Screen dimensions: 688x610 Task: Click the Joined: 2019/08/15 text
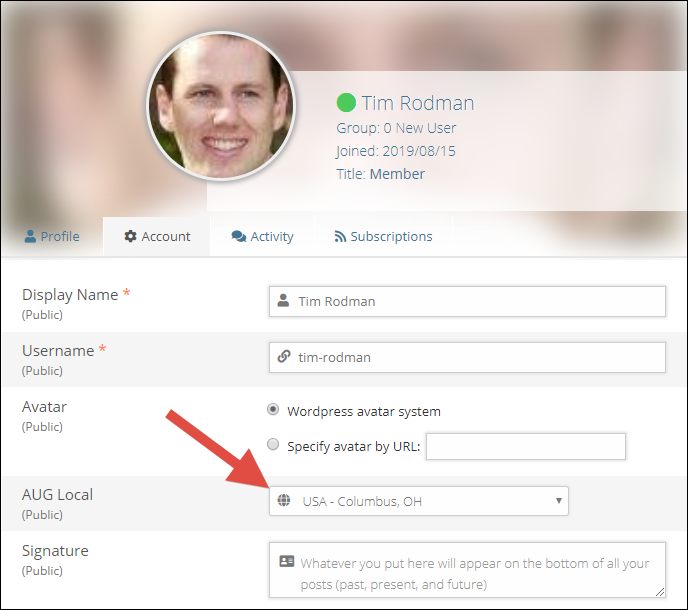(396, 151)
